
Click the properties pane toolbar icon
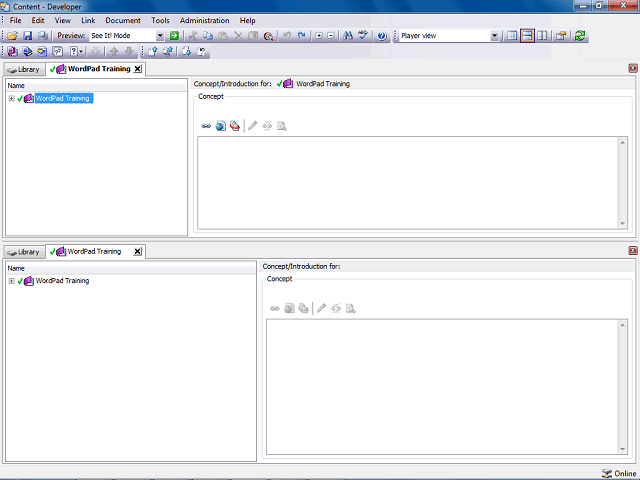(x=561, y=36)
